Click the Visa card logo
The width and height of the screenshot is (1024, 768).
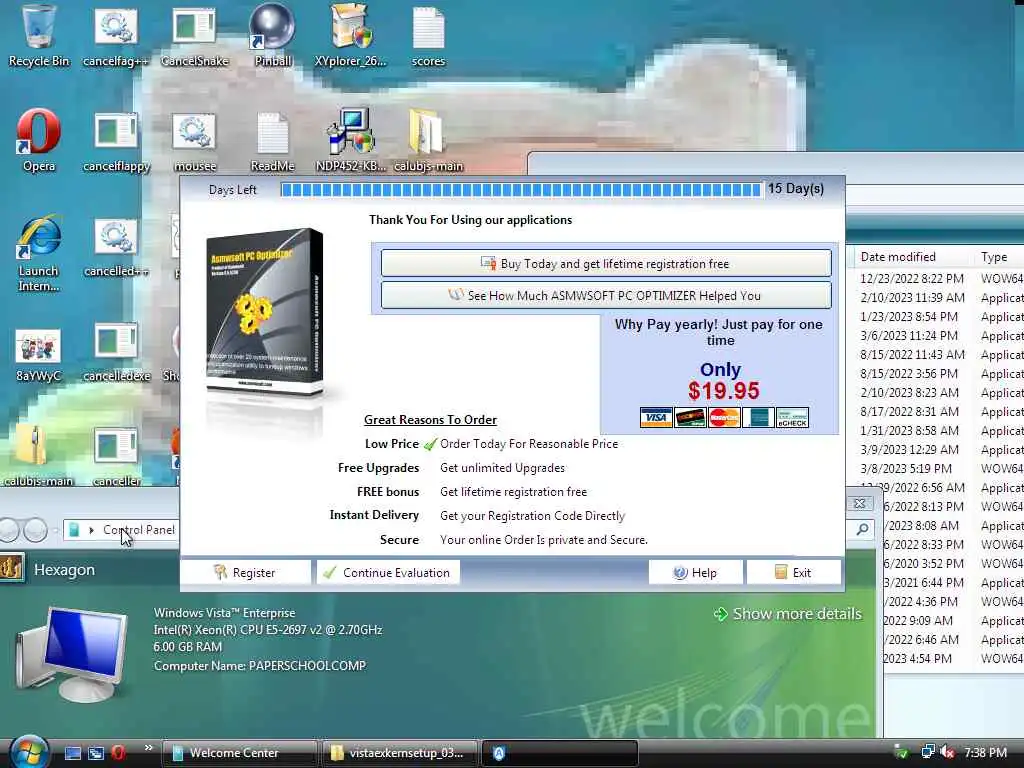tap(656, 417)
